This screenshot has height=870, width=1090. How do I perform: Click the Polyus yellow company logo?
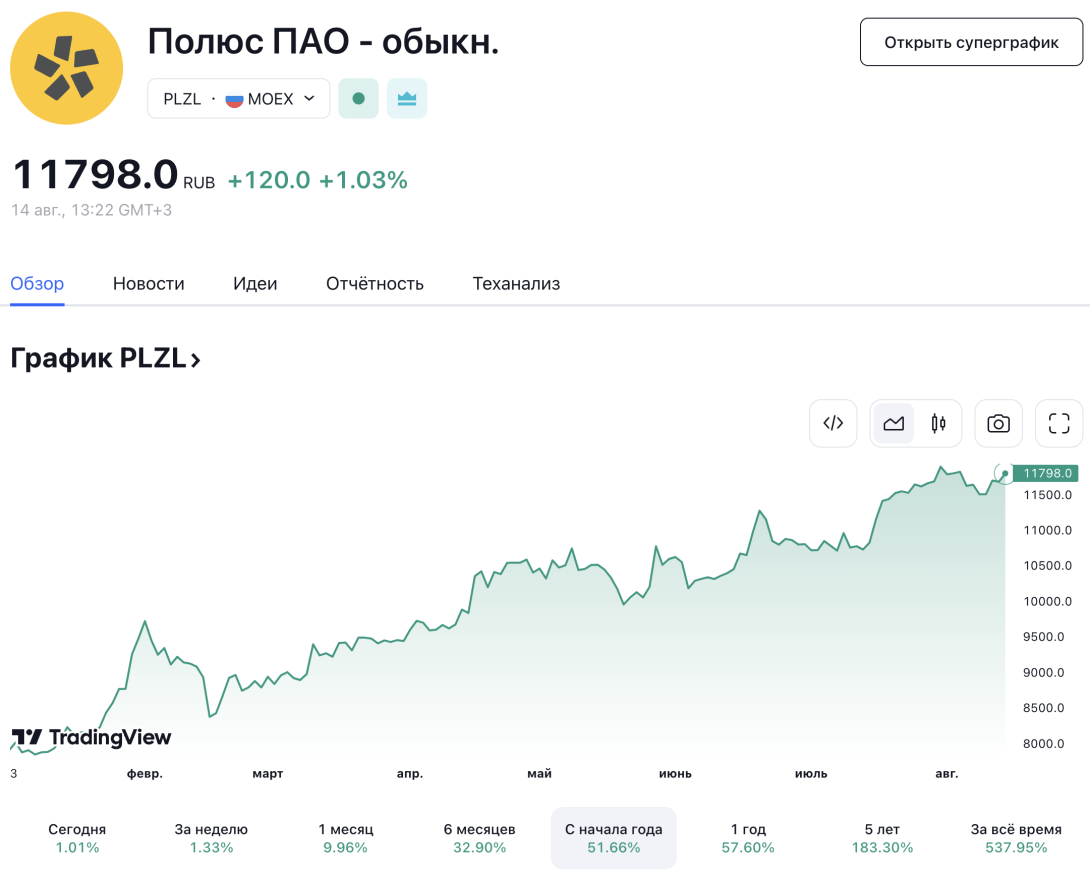67,68
